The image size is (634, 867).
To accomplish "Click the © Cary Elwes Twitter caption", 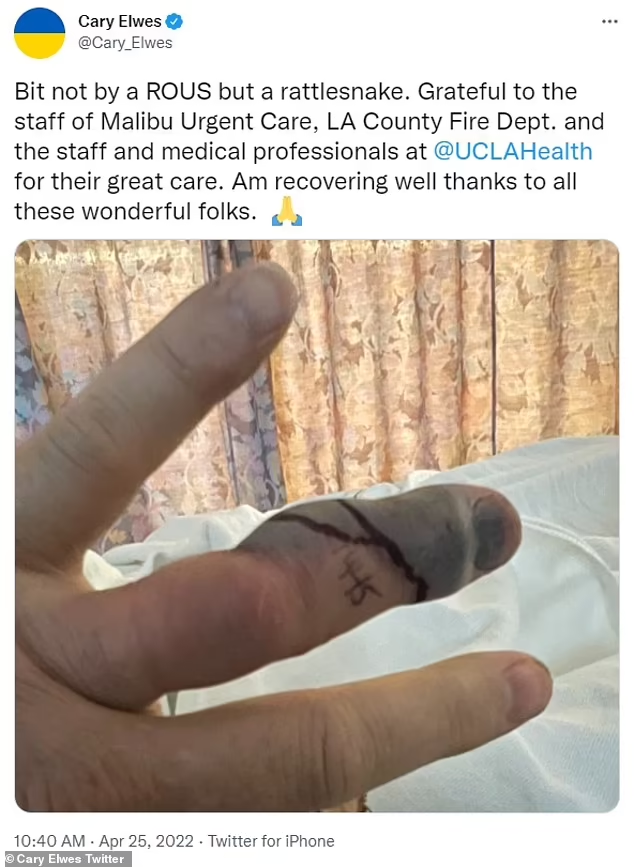I will click(65, 859).
